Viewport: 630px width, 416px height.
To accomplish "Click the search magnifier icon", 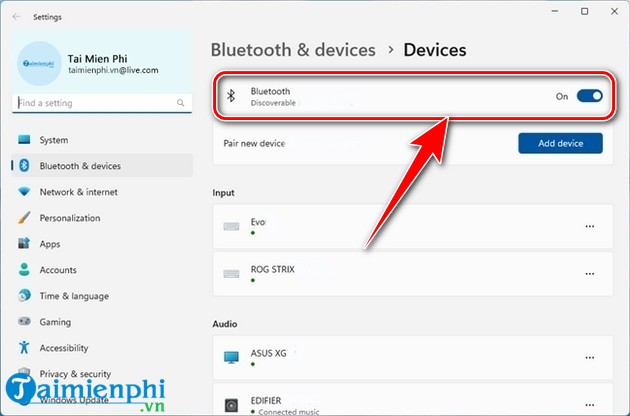I will pos(181,103).
